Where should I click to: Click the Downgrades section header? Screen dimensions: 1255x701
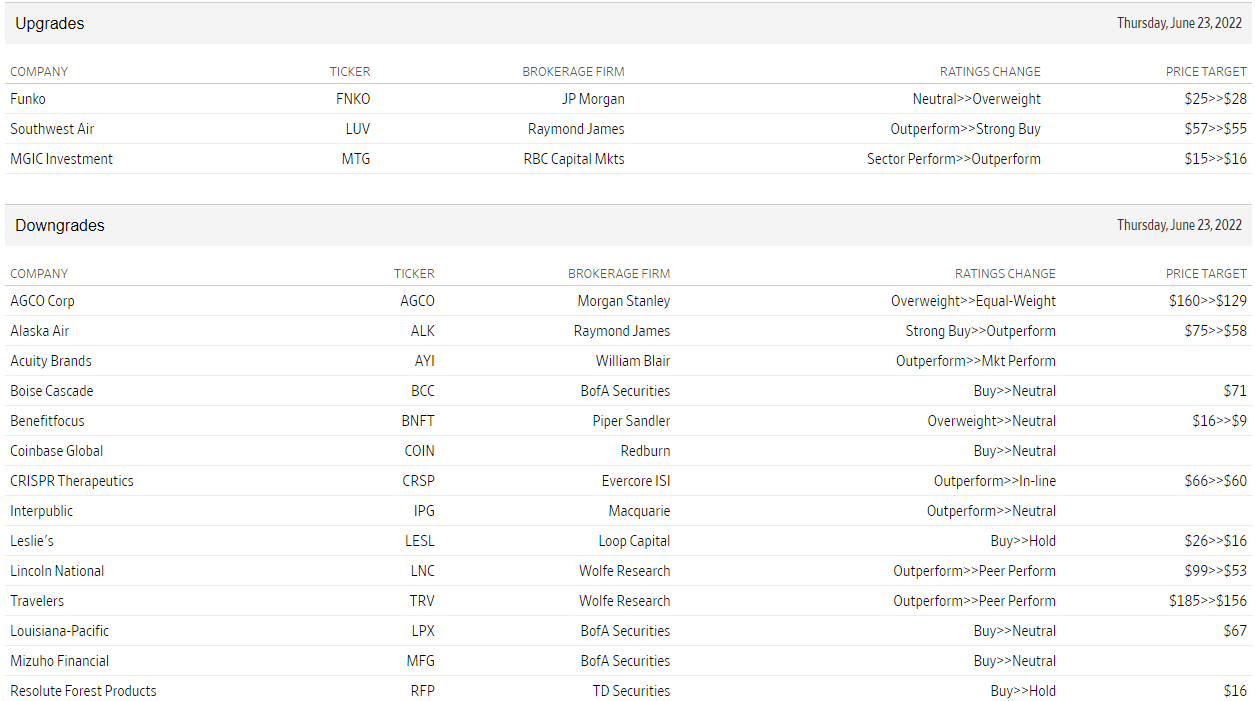pos(60,226)
